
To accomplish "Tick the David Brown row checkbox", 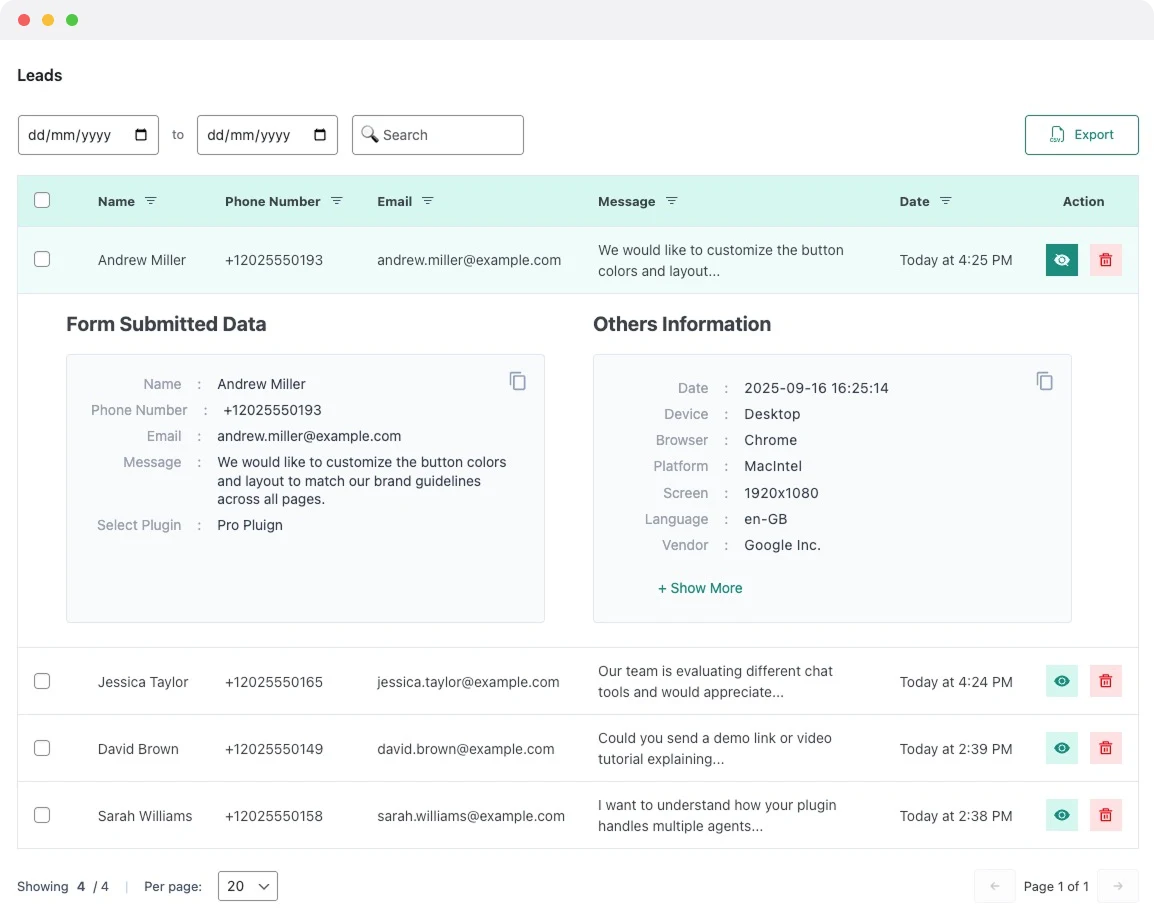I will 42,748.
